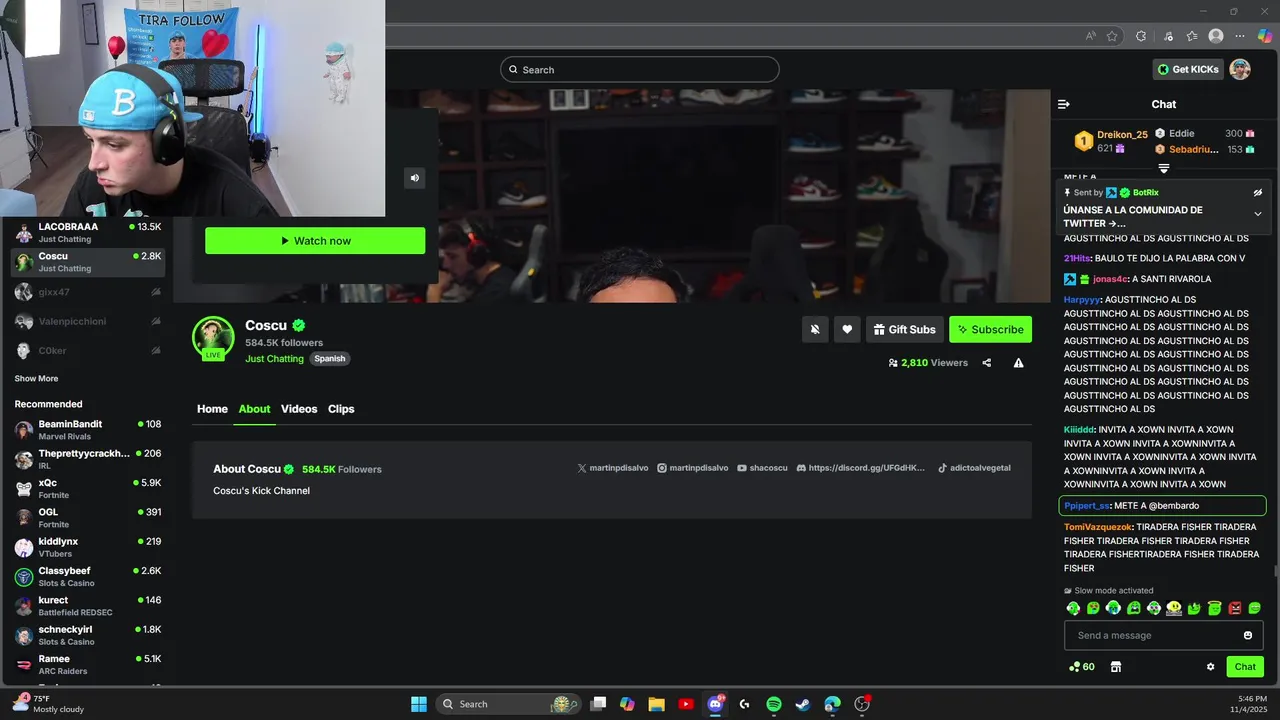Open shacoscu YouTube link
Screen dimensions: 1280x720
pos(762,468)
